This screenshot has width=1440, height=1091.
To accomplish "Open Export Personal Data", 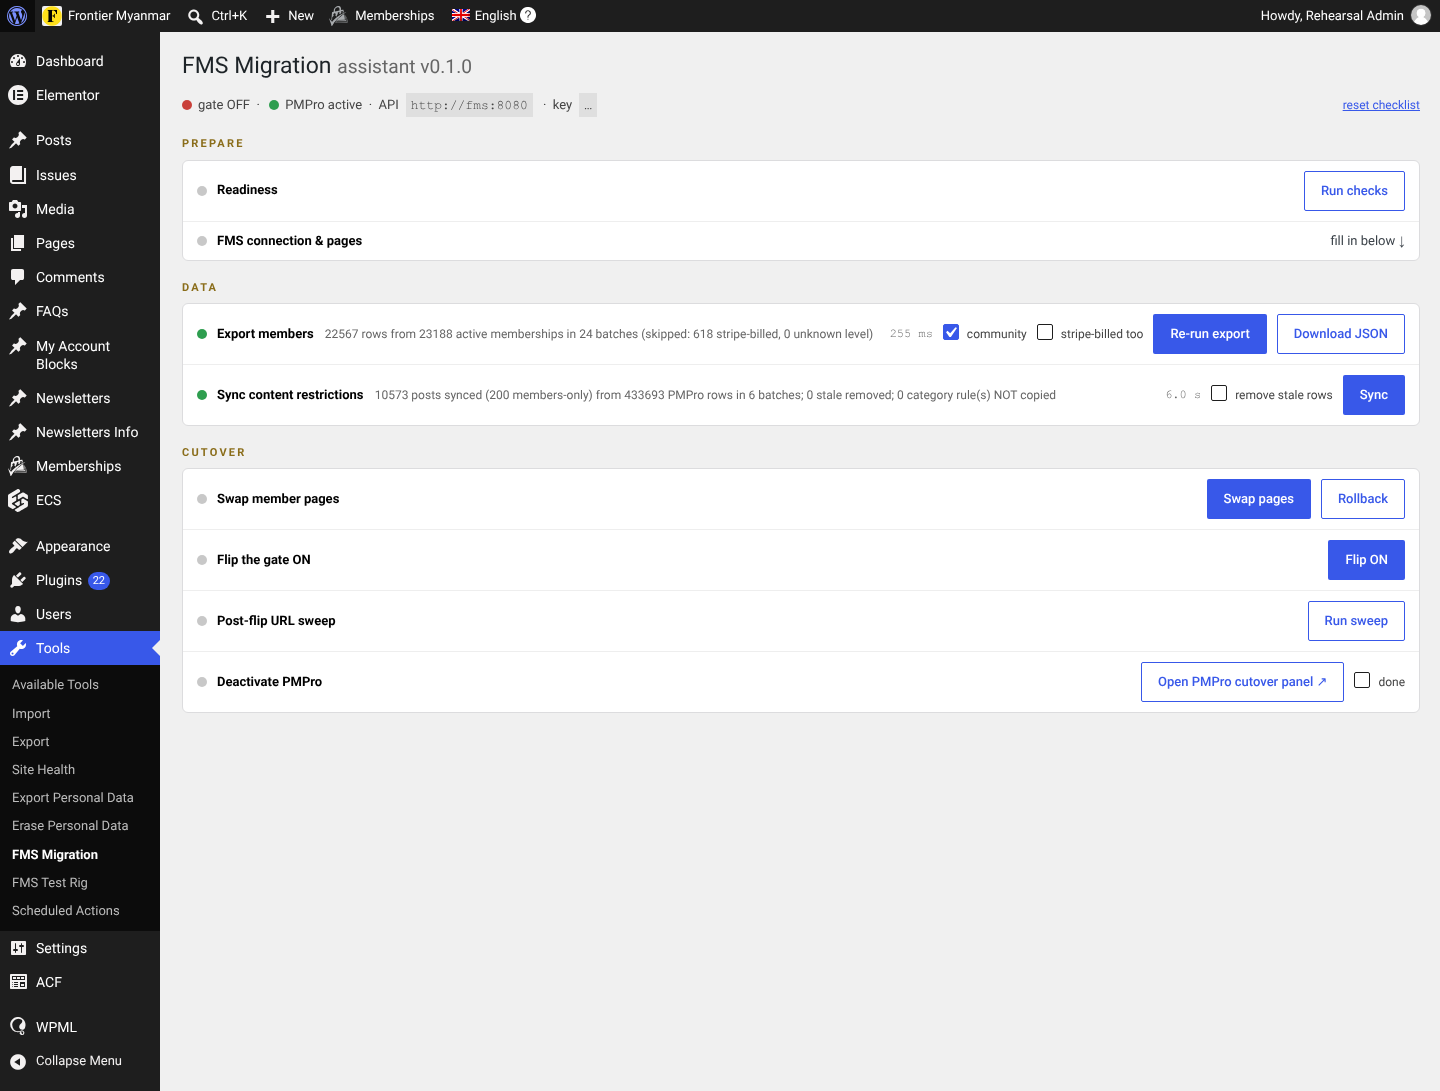I will click(72, 798).
